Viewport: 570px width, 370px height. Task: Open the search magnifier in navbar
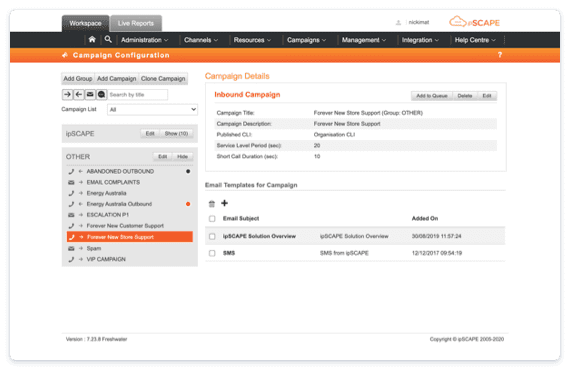click(108, 39)
